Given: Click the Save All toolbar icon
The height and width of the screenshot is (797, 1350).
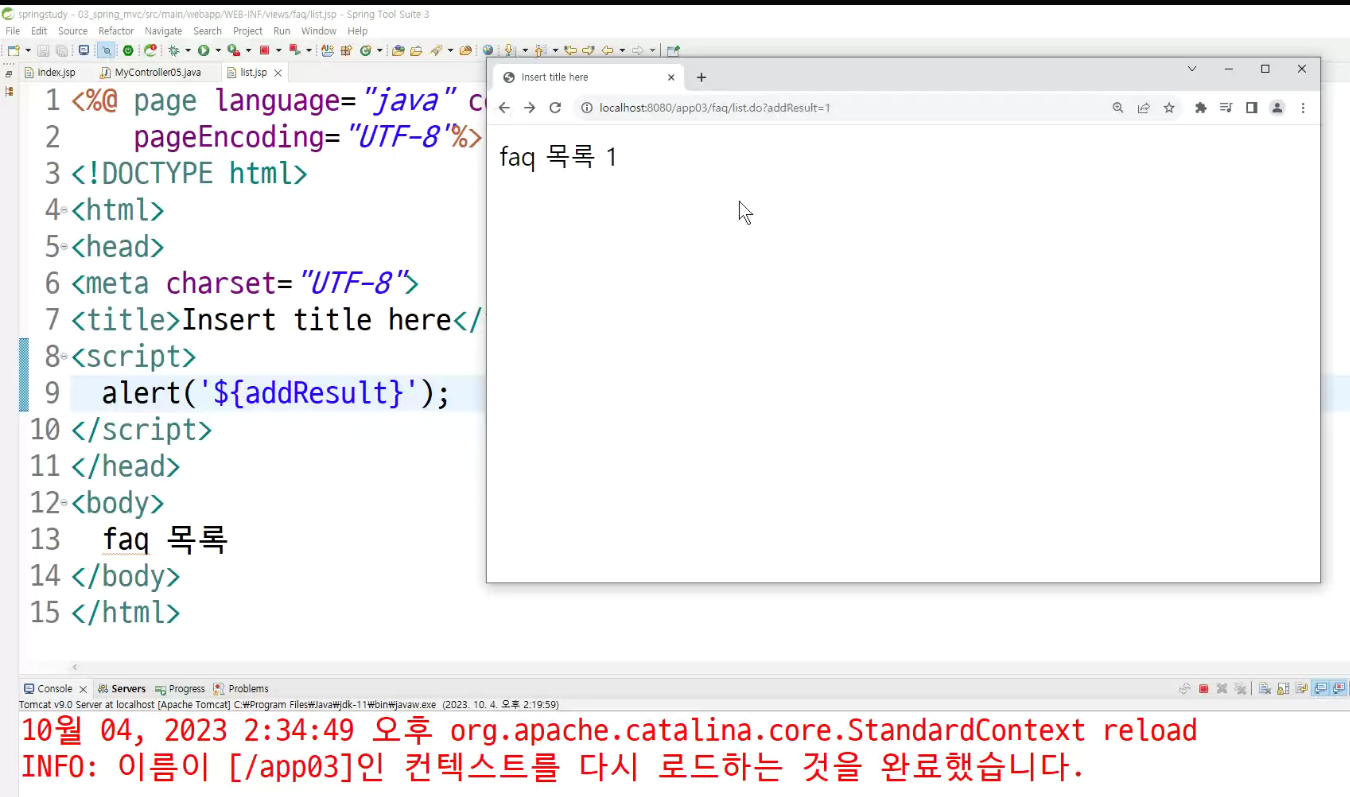Looking at the screenshot, I should coord(61,50).
